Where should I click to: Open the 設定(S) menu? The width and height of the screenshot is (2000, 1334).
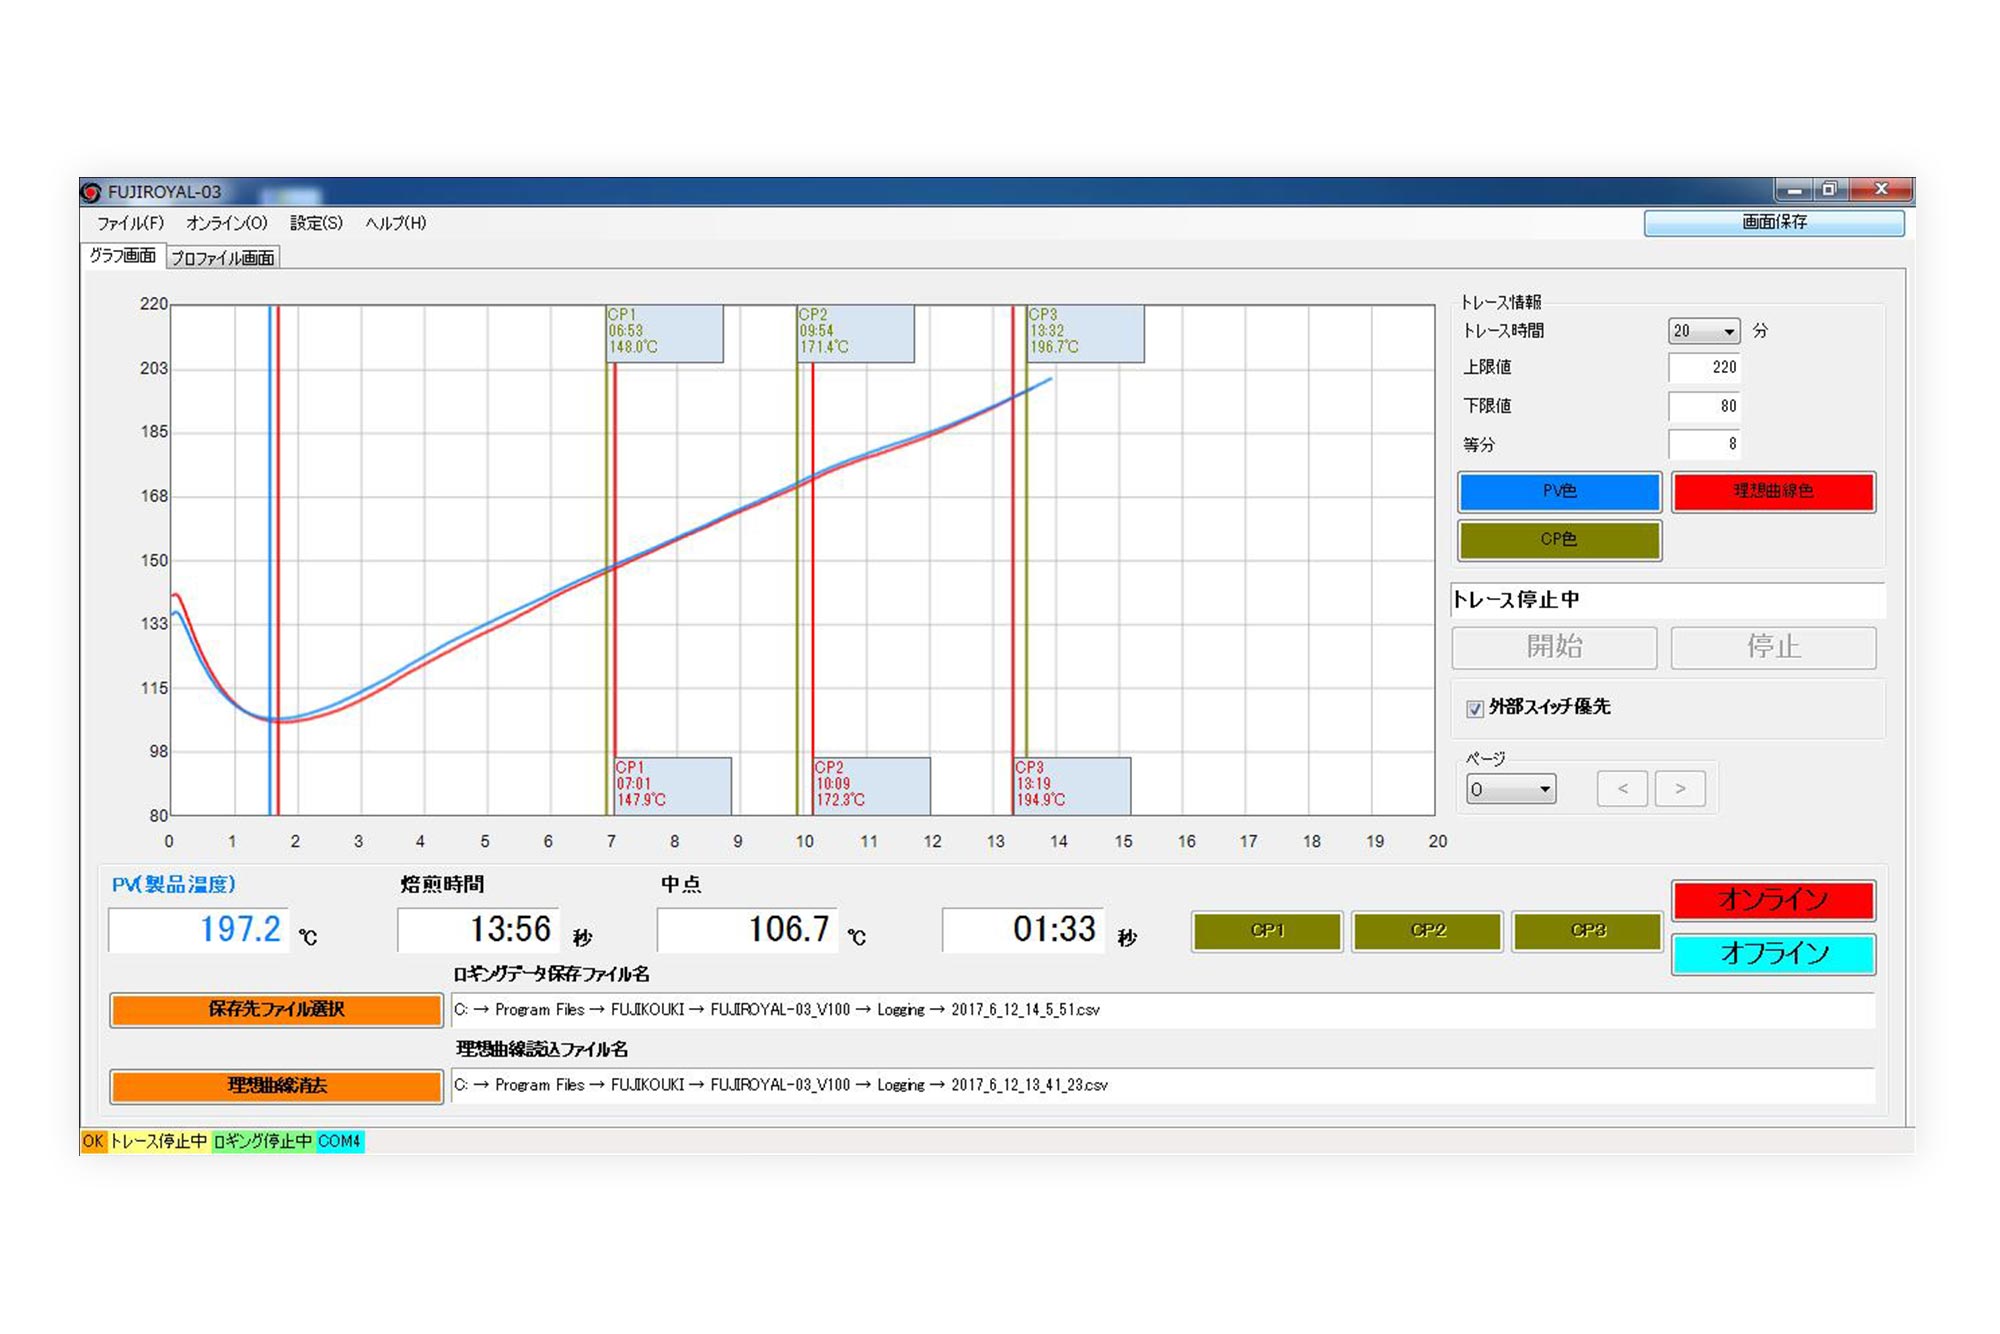[316, 223]
